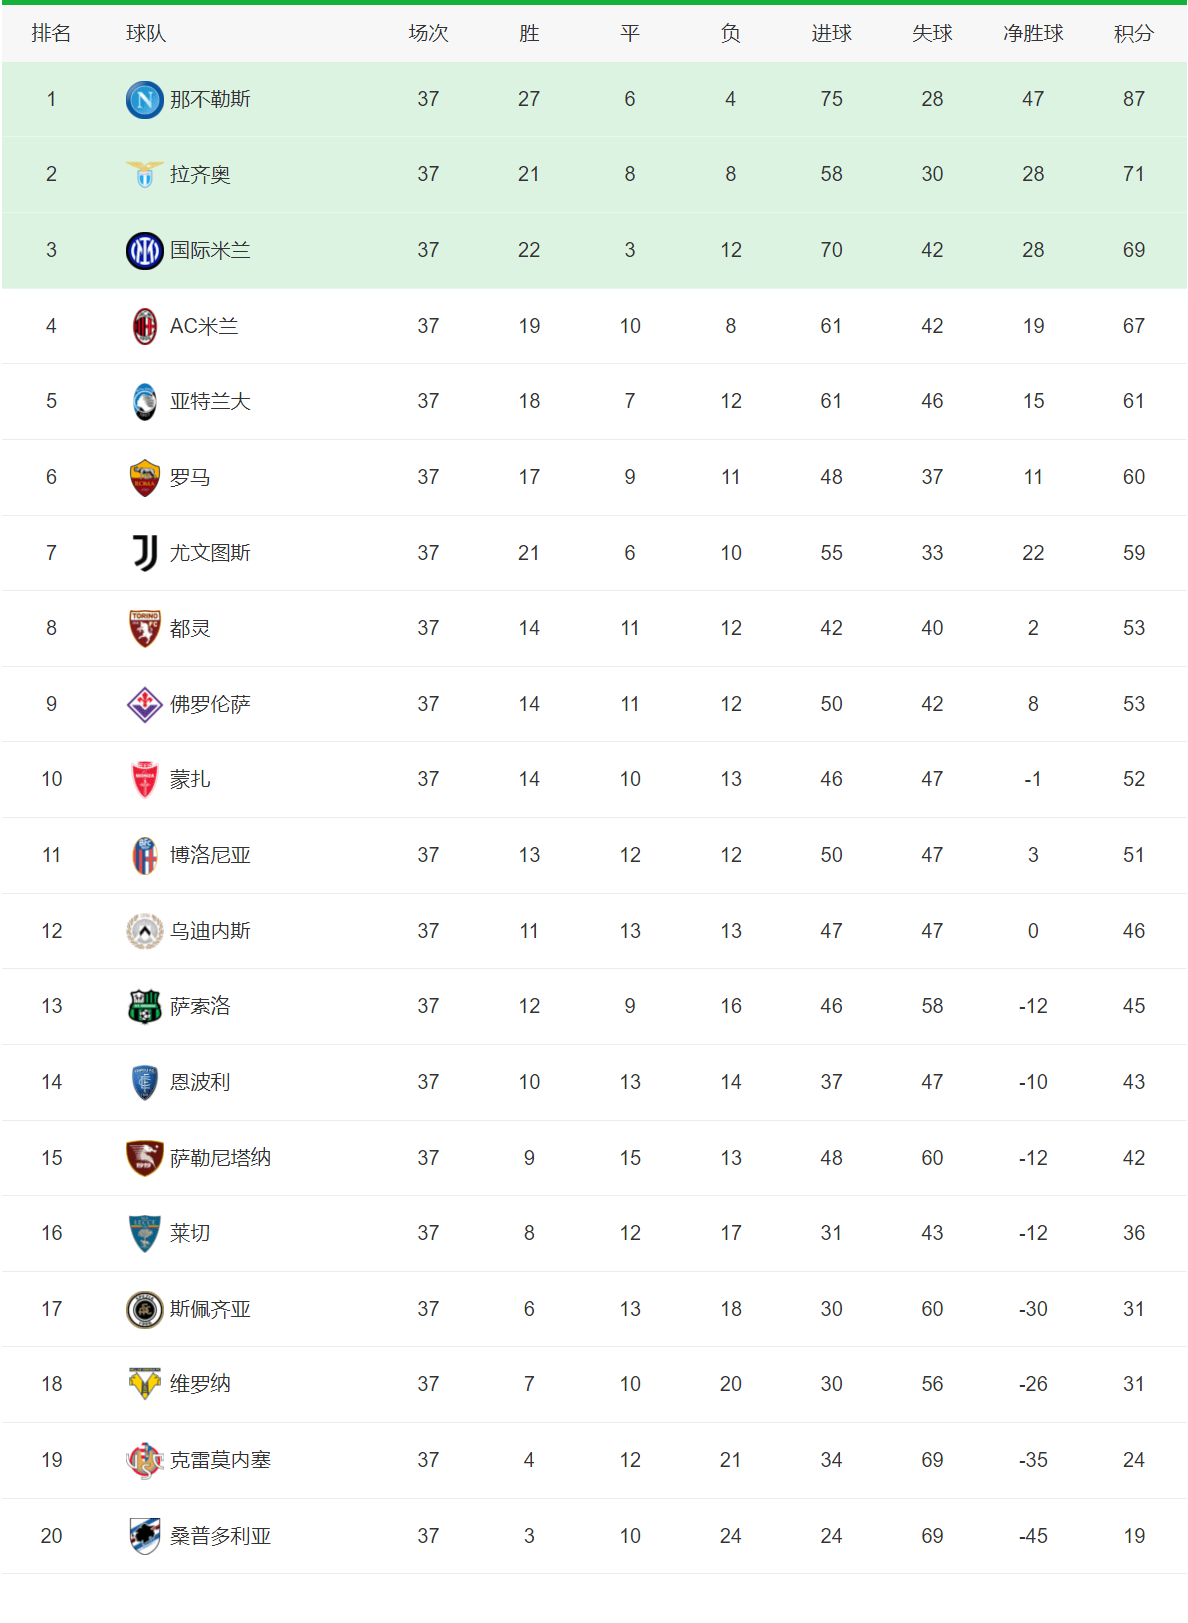Click the Lazio eagle logo
1188x1623 pixels.
coord(144,174)
